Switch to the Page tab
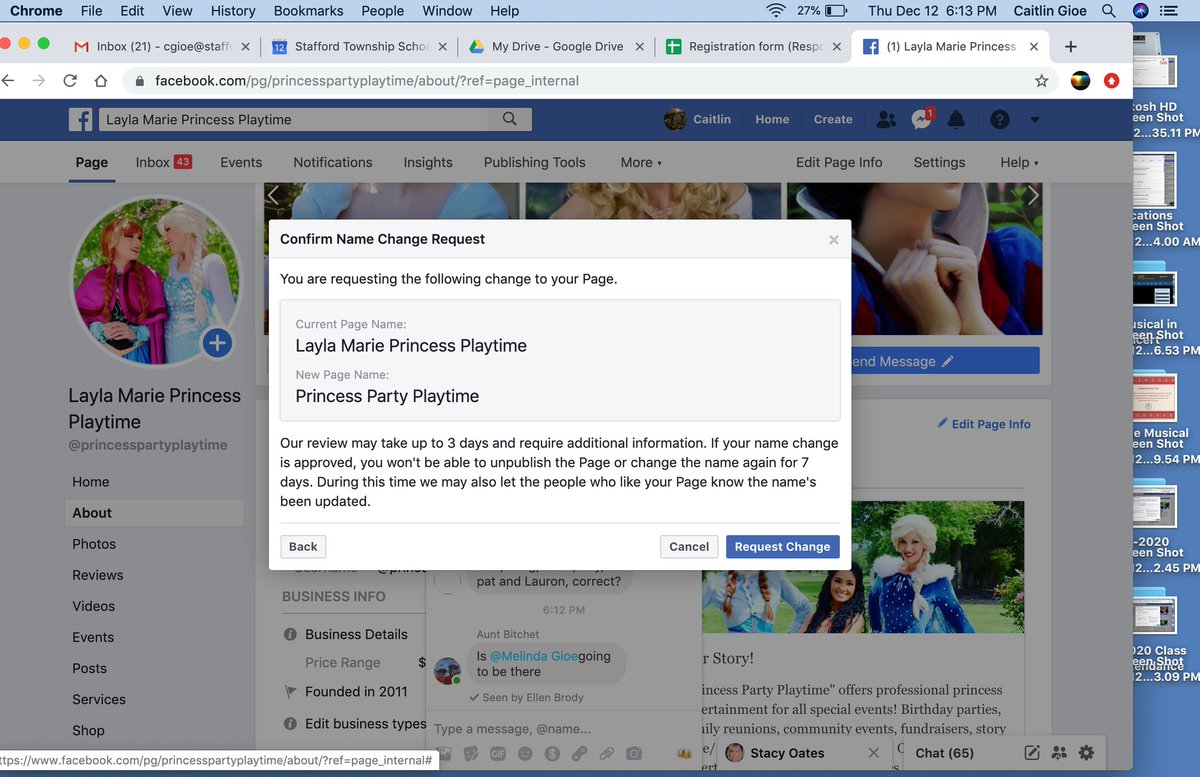 coord(92,162)
